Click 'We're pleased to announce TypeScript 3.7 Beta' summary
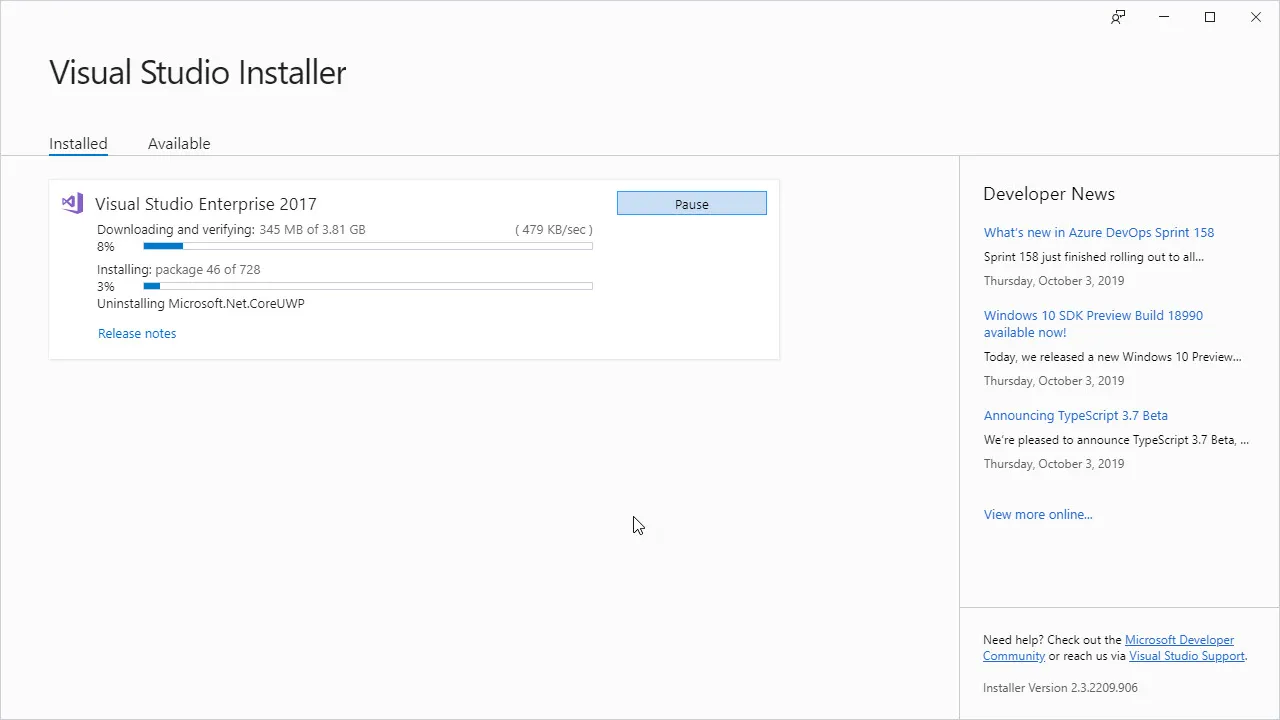Viewport: 1280px width, 720px height. click(x=1117, y=440)
